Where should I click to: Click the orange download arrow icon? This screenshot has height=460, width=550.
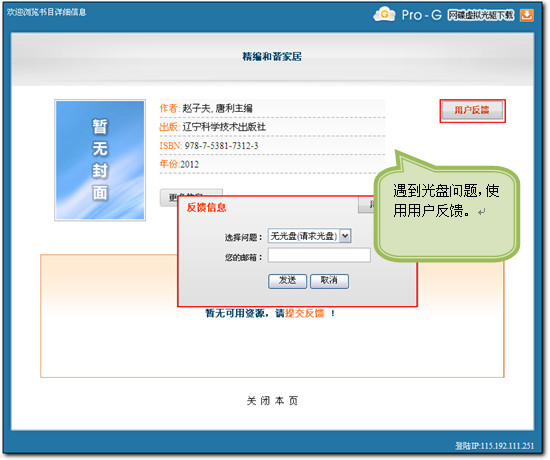(x=526, y=15)
